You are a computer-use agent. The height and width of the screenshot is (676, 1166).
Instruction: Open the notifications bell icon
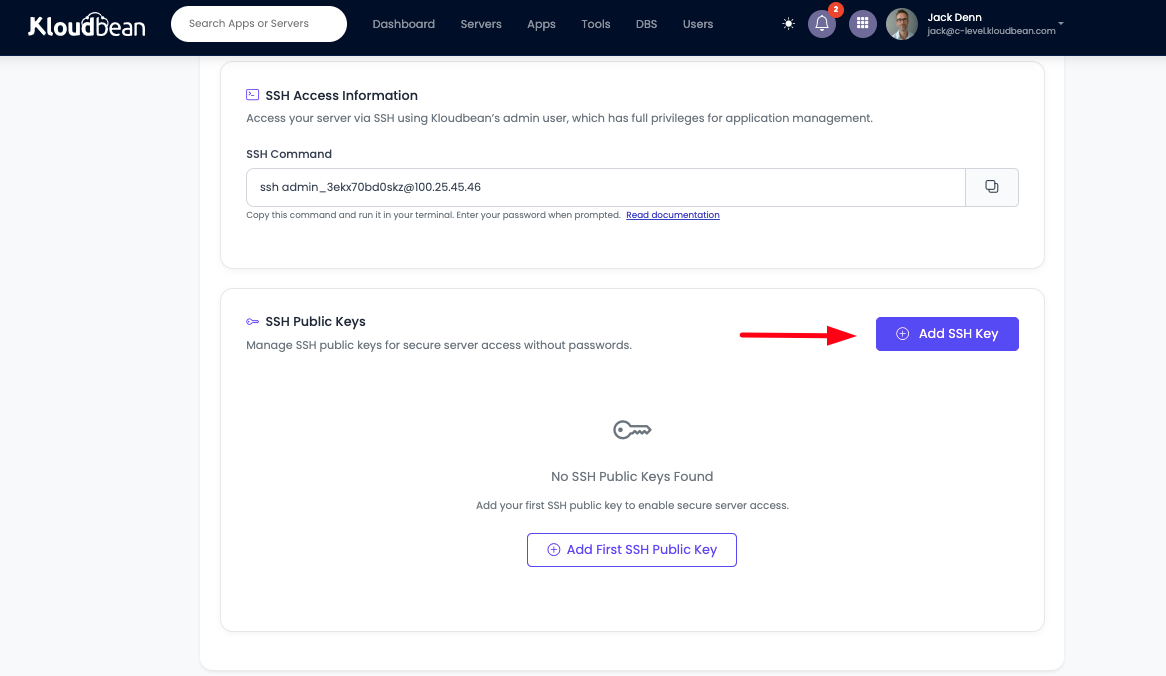[x=822, y=24]
